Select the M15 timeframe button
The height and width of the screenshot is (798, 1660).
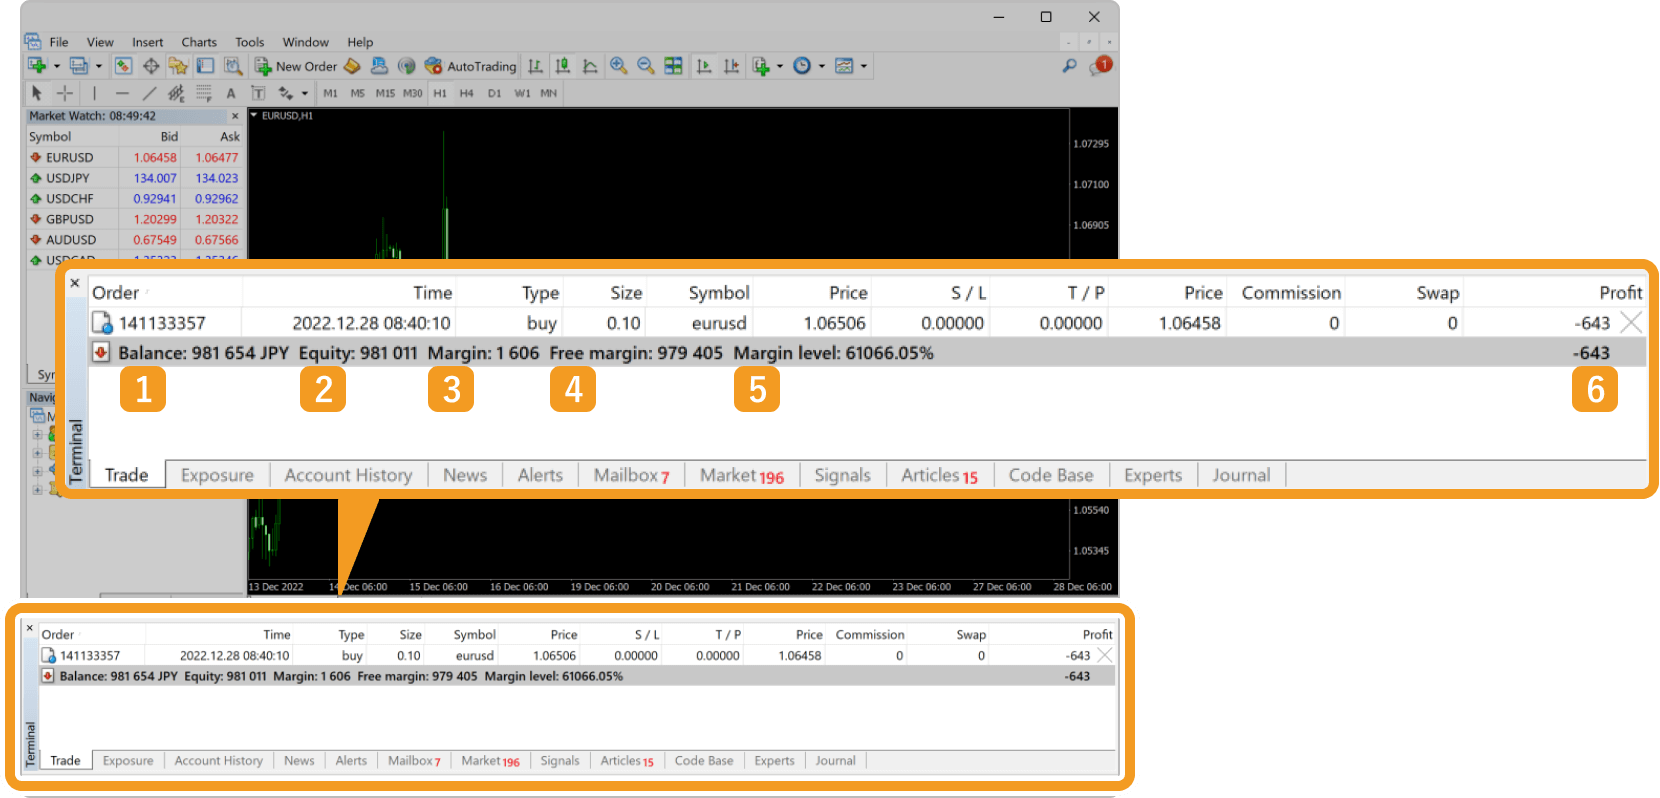[x=385, y=93]
